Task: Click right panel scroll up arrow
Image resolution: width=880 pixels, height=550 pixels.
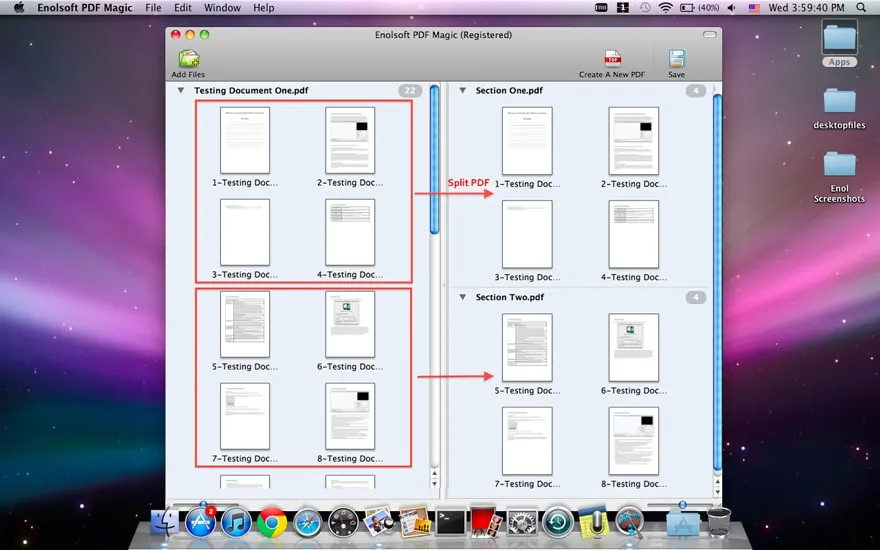Action: (x=717, y=482)
